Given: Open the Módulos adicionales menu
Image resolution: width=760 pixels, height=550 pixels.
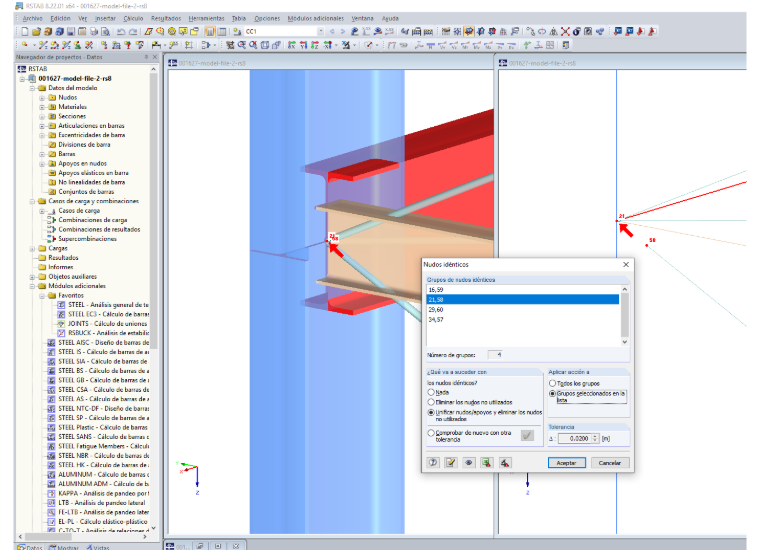Looking at the screenshot, I should point(316,18).
